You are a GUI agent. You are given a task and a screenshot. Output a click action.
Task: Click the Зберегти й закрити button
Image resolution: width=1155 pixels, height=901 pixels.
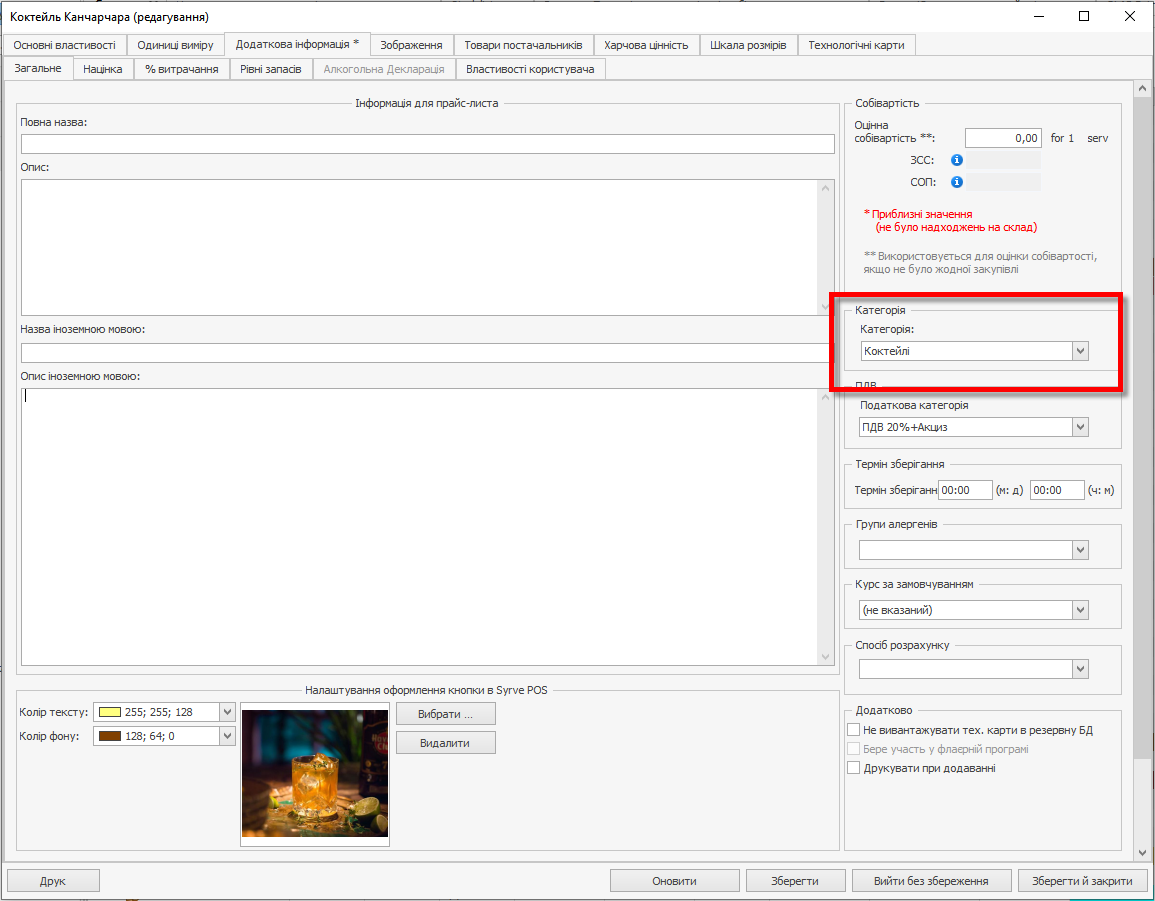pos(1082,881)
